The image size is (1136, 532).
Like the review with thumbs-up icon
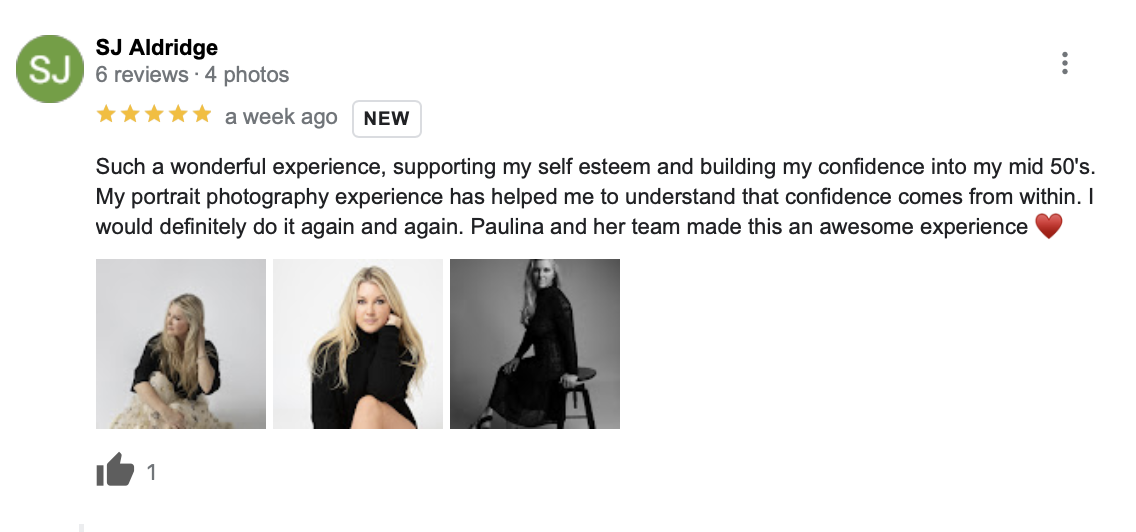click(x=115, y=471)
